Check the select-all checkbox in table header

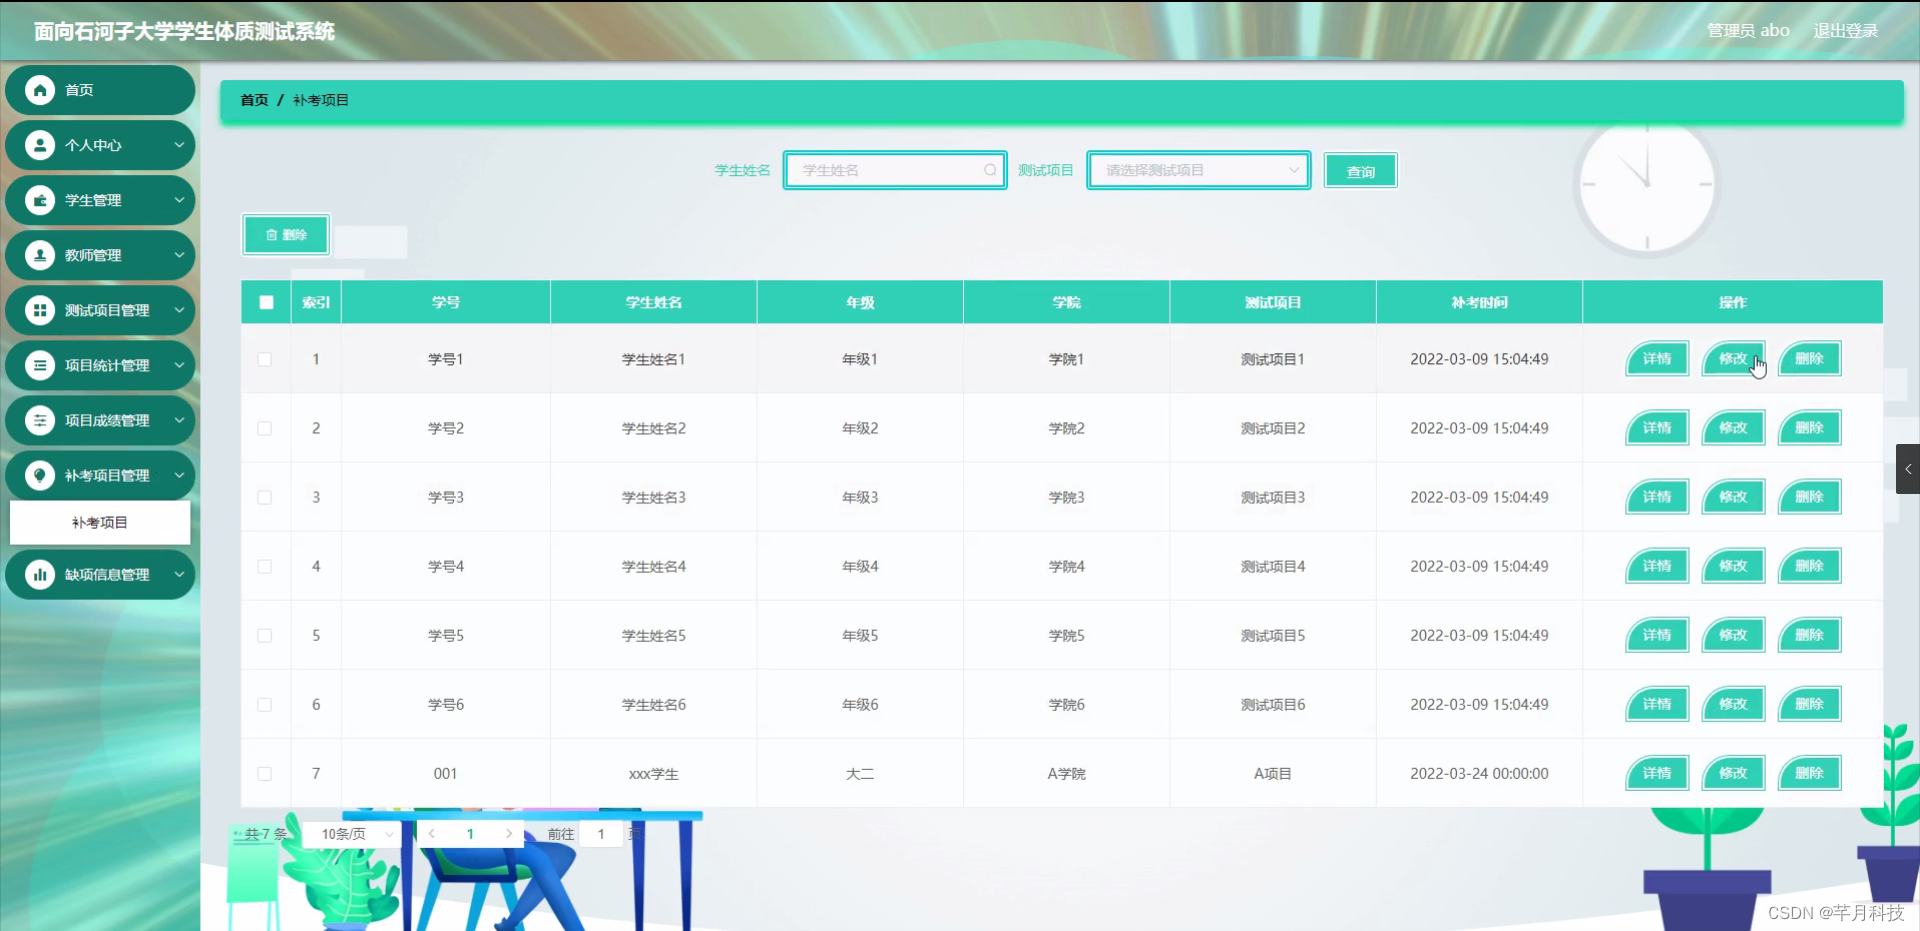point(265,301)
